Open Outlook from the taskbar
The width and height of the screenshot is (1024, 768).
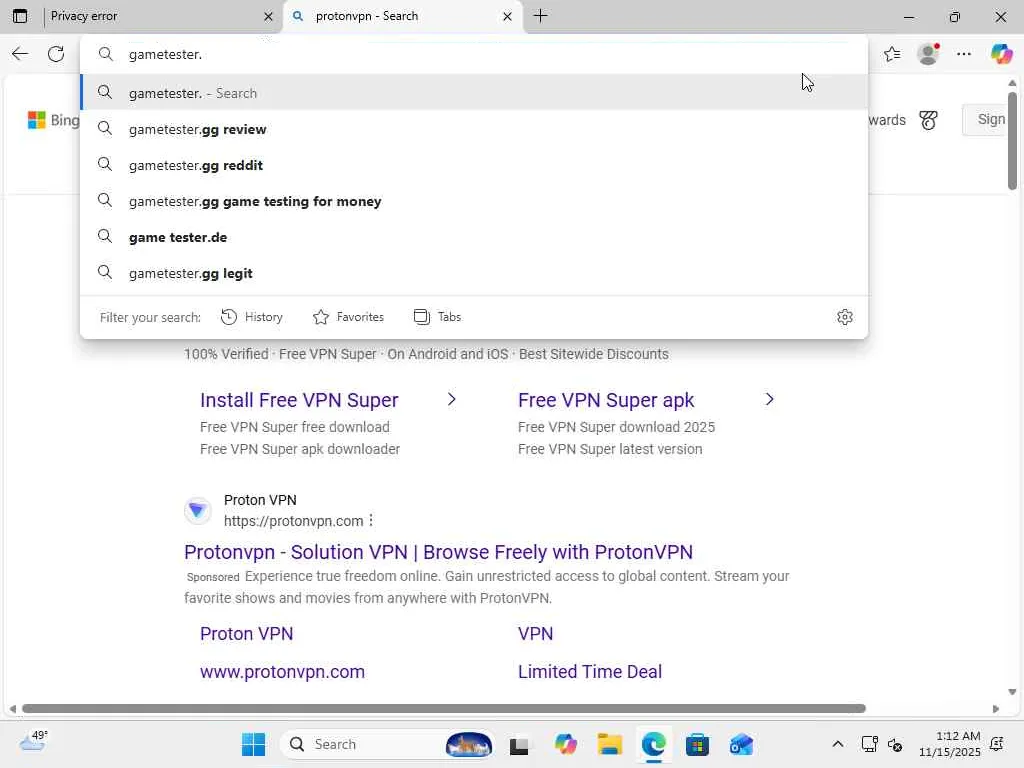coord(741,744)
